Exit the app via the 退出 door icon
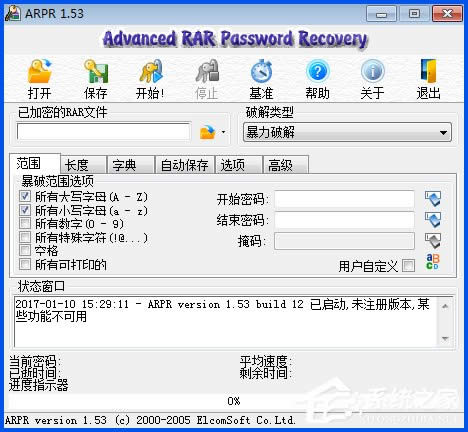Screen dimensions: 468x432 pyautogui.click(x=428, y=71)
